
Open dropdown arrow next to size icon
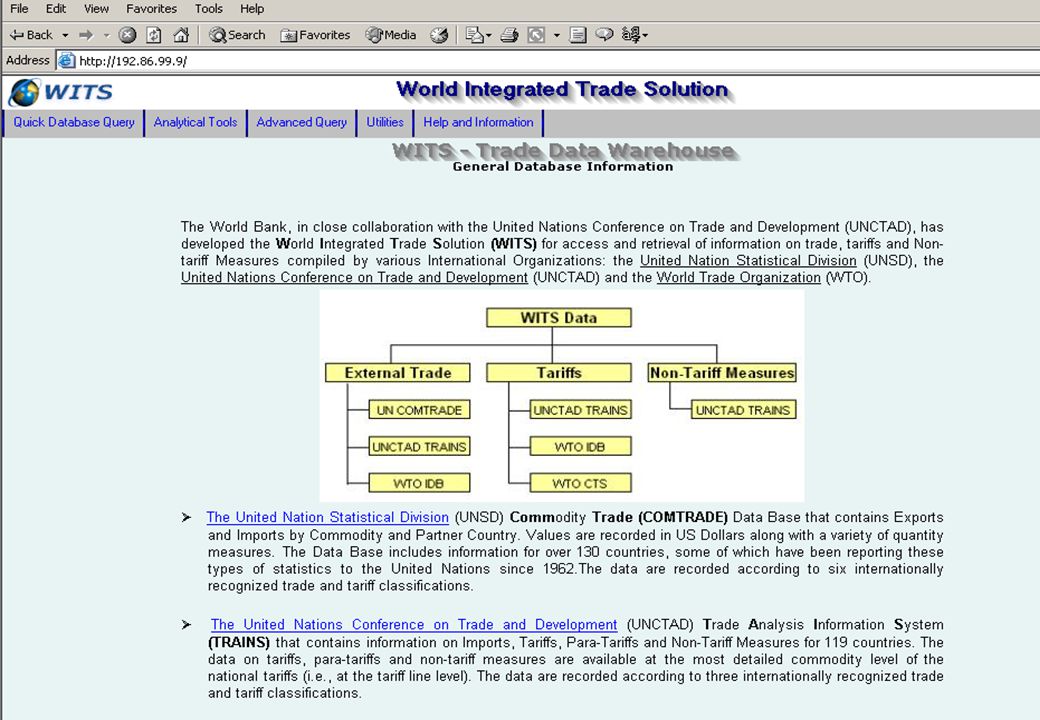pyautogui.click(x=556, y=35)
